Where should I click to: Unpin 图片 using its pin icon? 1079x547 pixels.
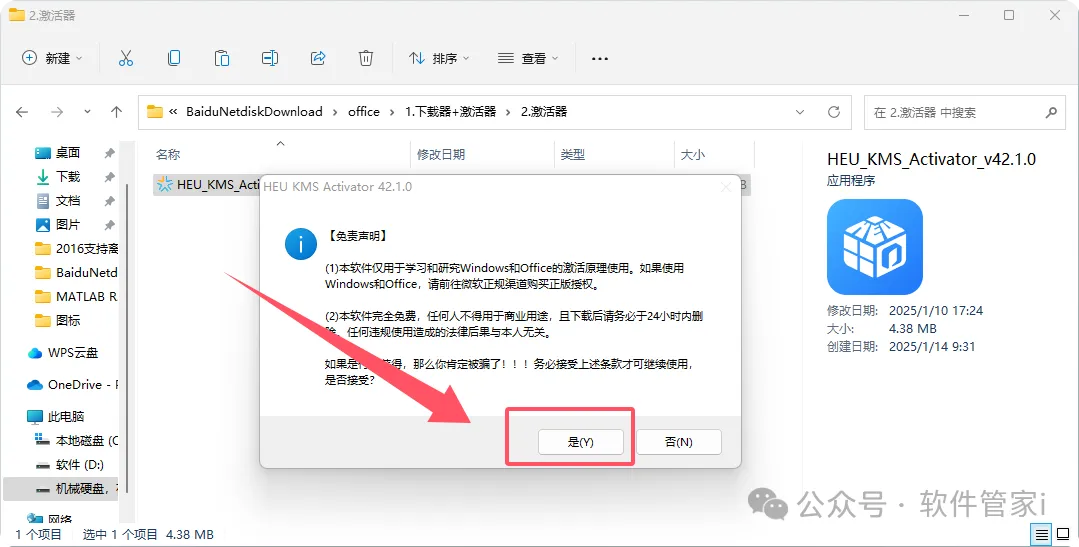pyautogui.click(x=109, y=226)
